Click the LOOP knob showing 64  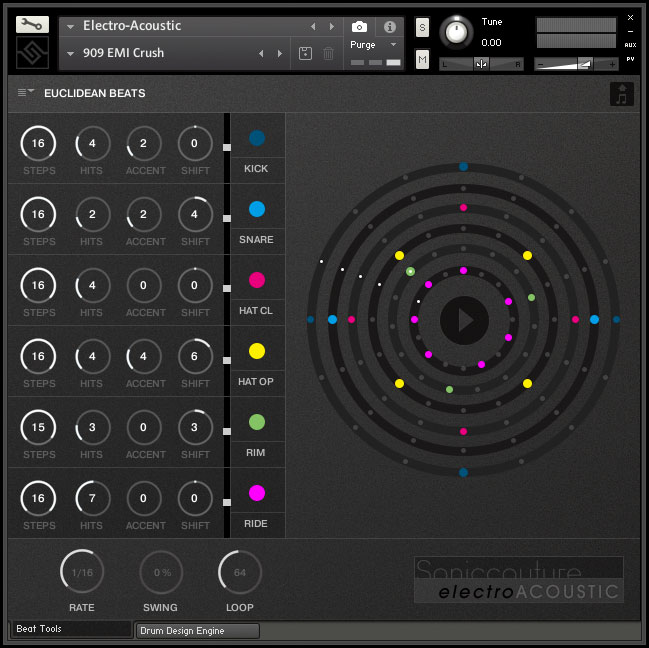[240, 571]
